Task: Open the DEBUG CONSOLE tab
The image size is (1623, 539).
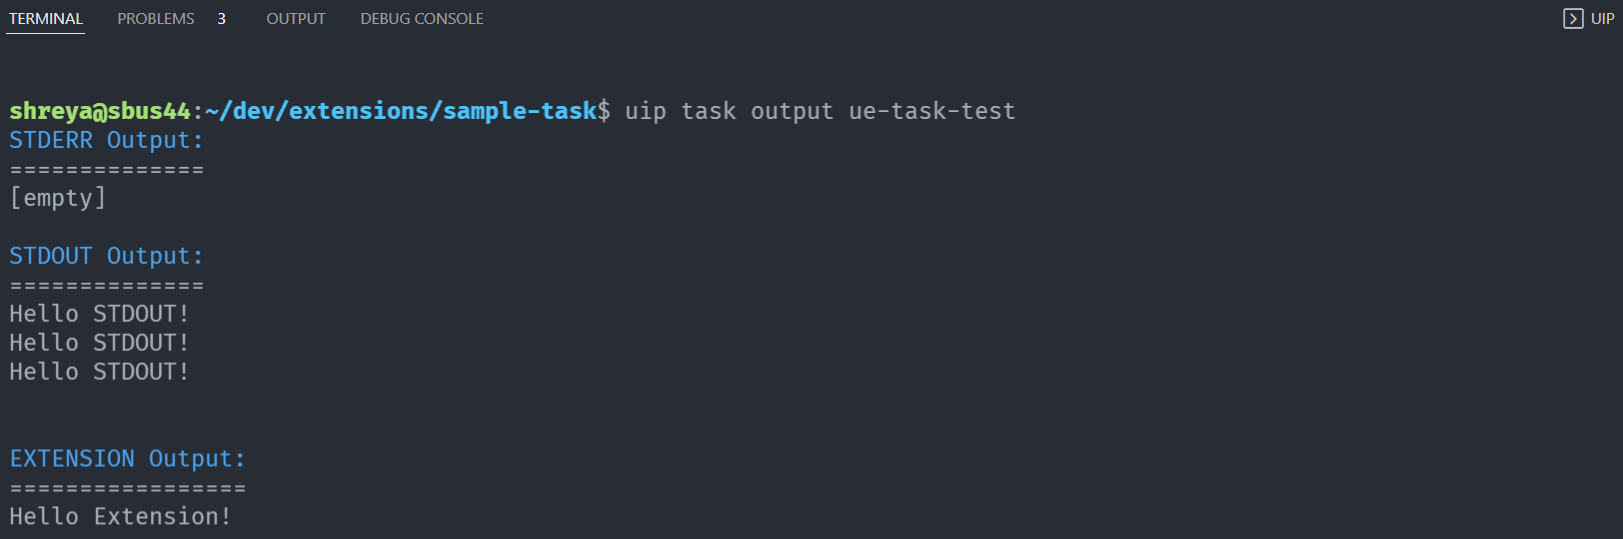Action: [x=422, y=19]
